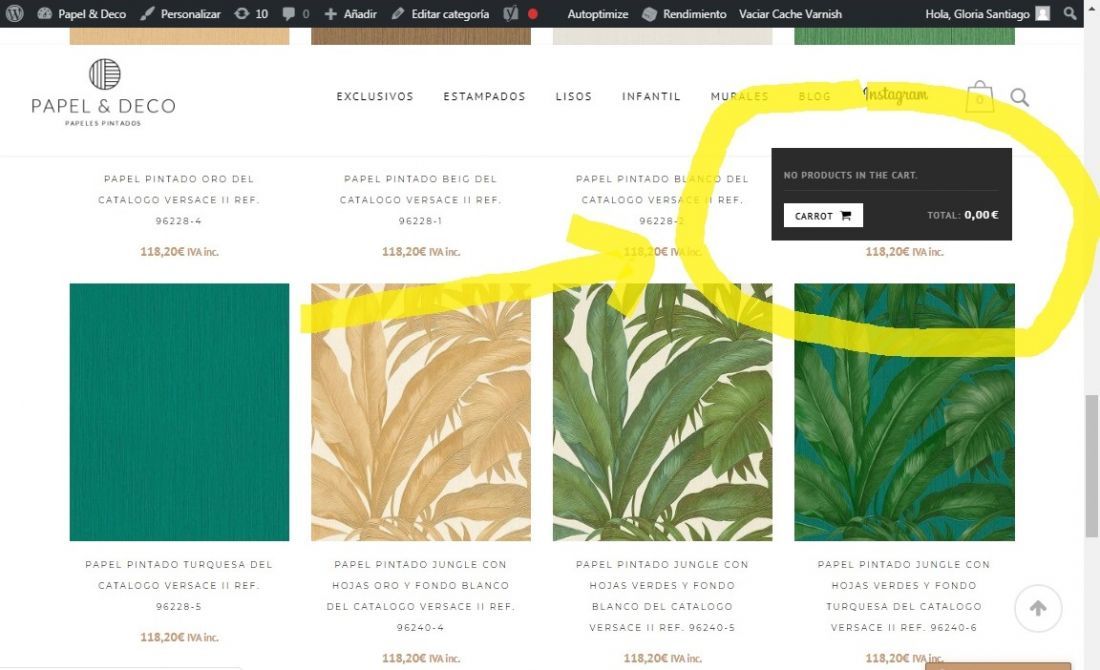Click Añadir new content item
The height and width of the screenshot is (670, 1100).
pyautogui.click(x=350, y=13)
